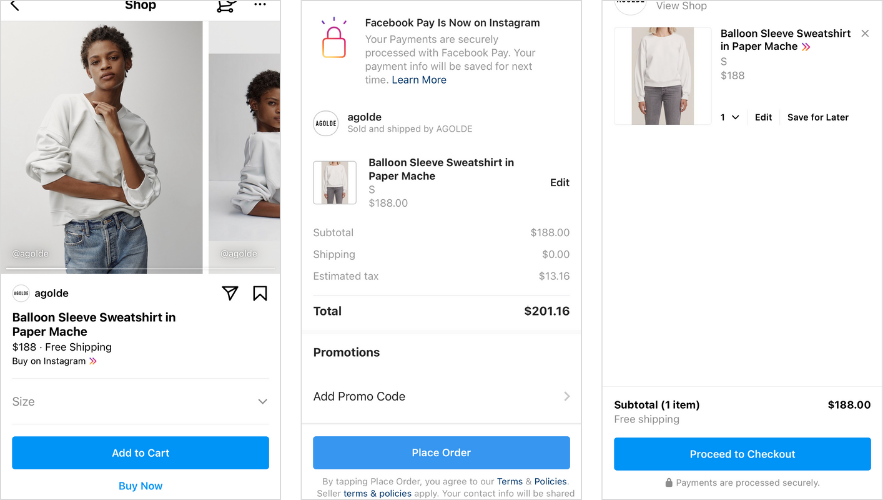The width and height of the screenshot is (883, 500).
Task: Tap the back arrow in Shop header
Action: coord(14,6)
